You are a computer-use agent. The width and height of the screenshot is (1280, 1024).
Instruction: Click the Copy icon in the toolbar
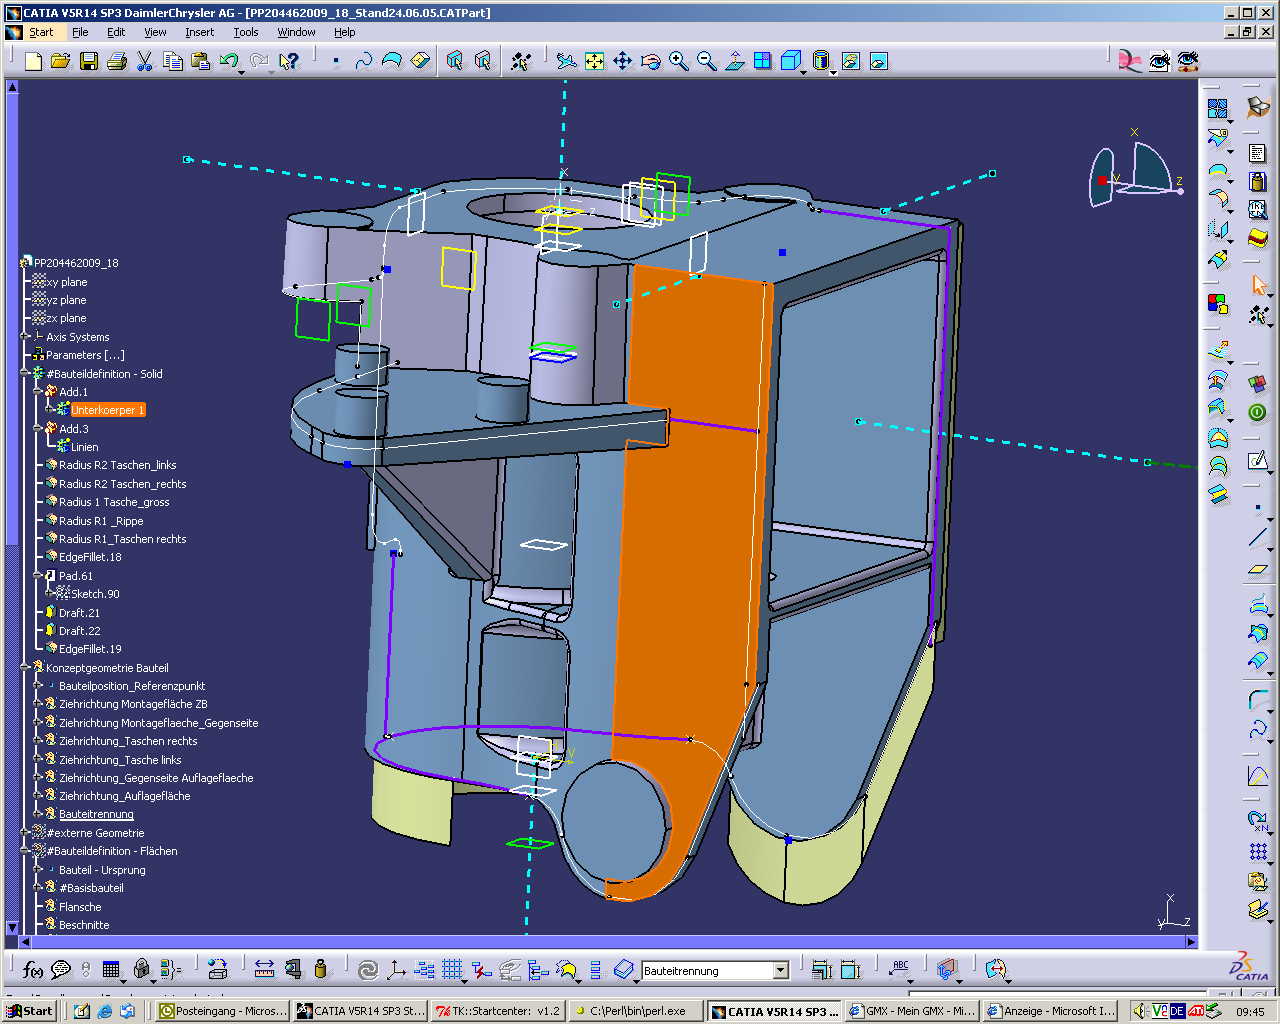click(x=172, y=62)
